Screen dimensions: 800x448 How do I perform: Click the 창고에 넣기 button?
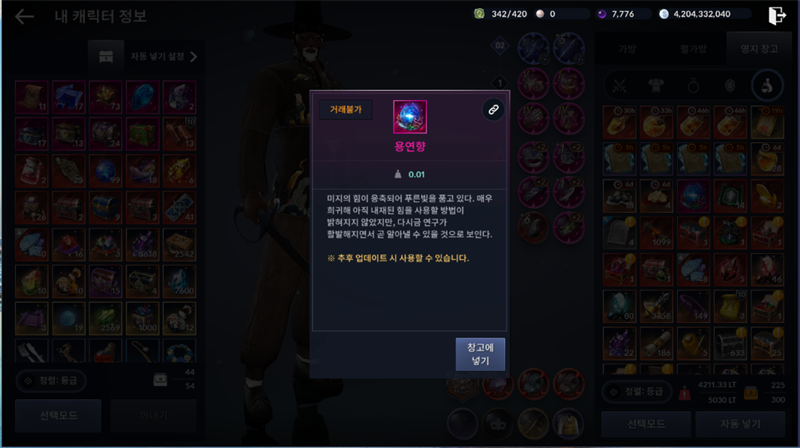click(x=480, y=354)
